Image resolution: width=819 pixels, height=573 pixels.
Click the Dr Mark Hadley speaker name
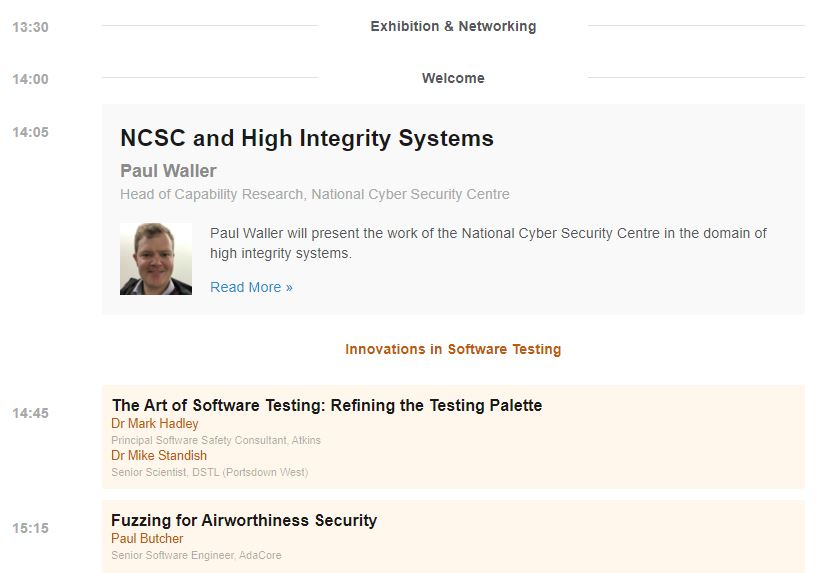pos(155,423)
